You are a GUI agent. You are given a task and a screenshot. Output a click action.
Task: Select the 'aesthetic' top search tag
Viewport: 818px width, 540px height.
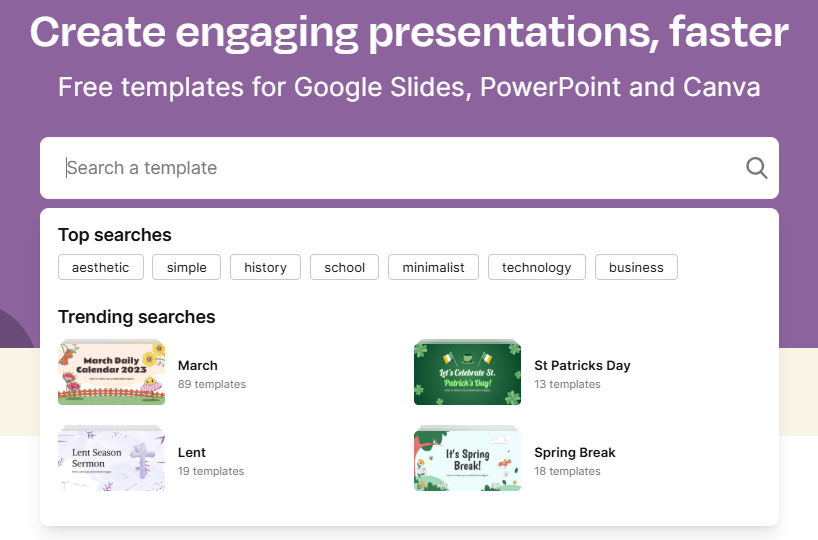pyautogui.click(x=101, y=267)
